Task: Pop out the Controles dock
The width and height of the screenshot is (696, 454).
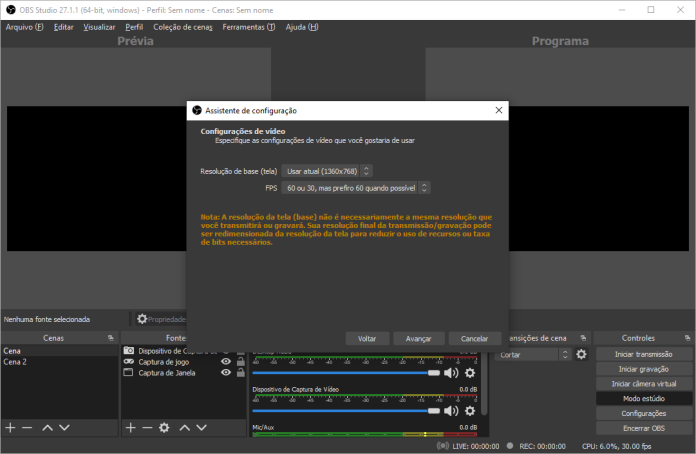Action: pyautogui.click(x=688, y=338)
